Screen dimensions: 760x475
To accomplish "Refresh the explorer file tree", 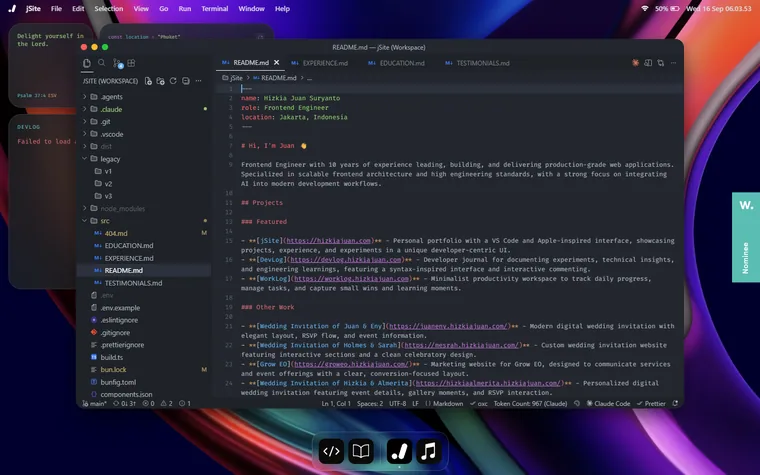I will (173, 81).
